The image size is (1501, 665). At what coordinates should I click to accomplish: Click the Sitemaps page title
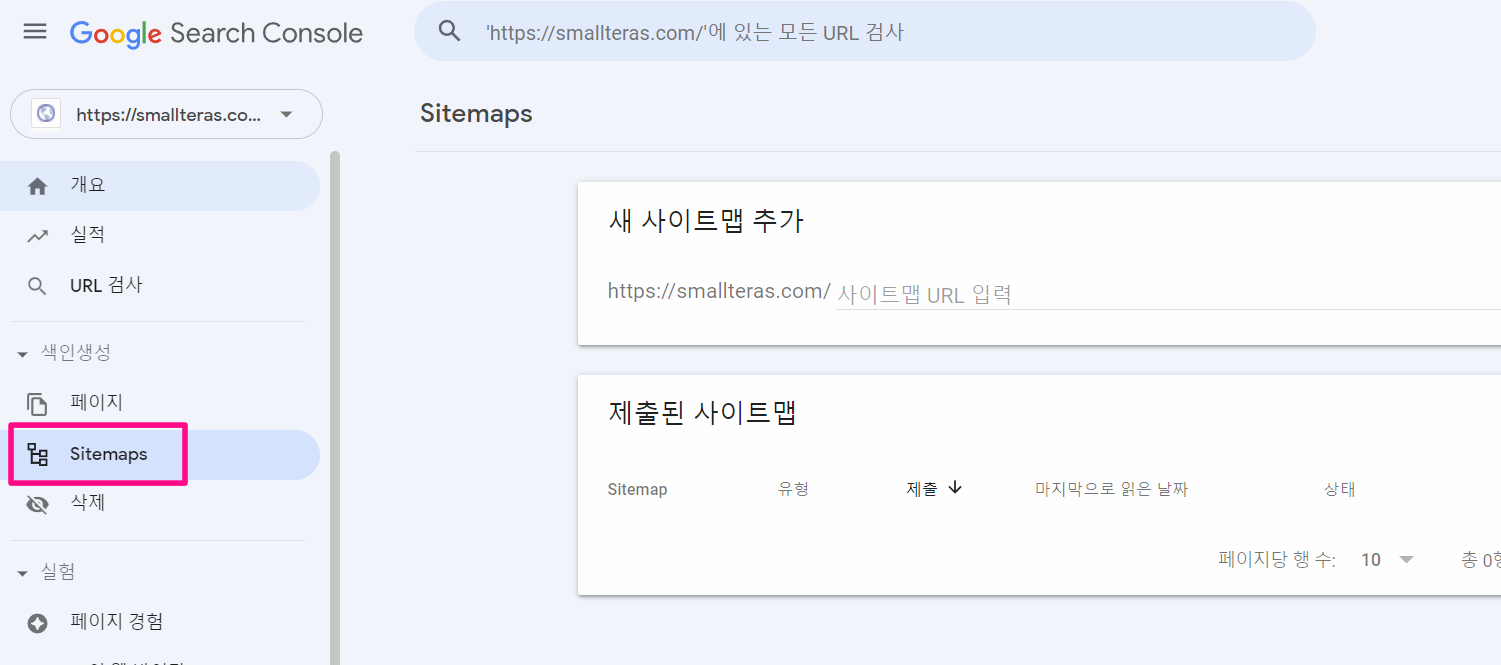pos(476,114)
